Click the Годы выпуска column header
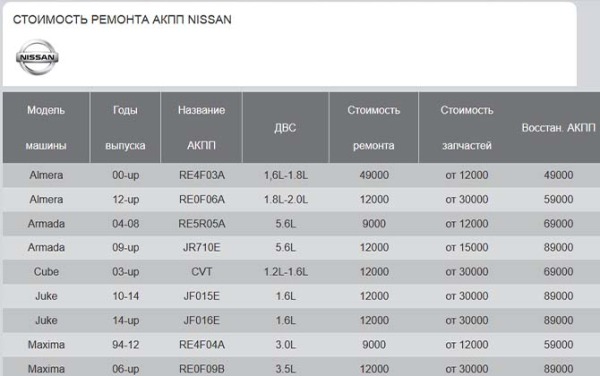 [x=125, y=127]
